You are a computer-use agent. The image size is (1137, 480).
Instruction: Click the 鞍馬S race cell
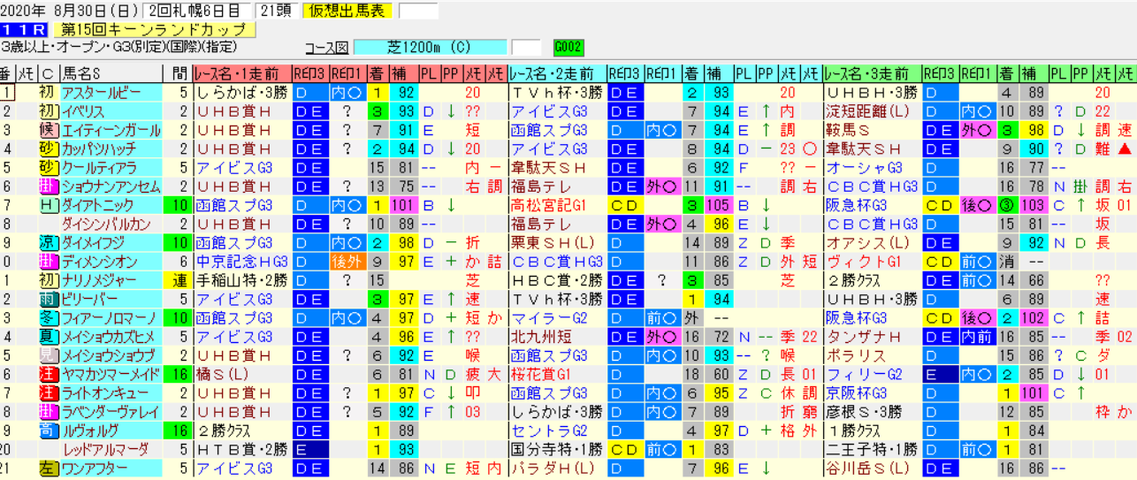point(873,130)
